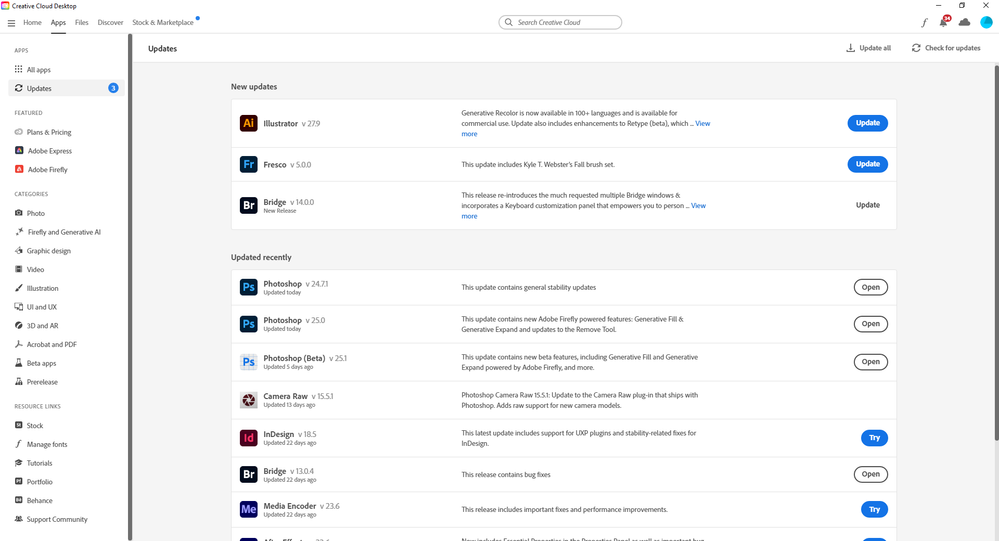Screen dimensions: 999x541
Task: Select Updates in the sidebar
Action: (66, 88)
